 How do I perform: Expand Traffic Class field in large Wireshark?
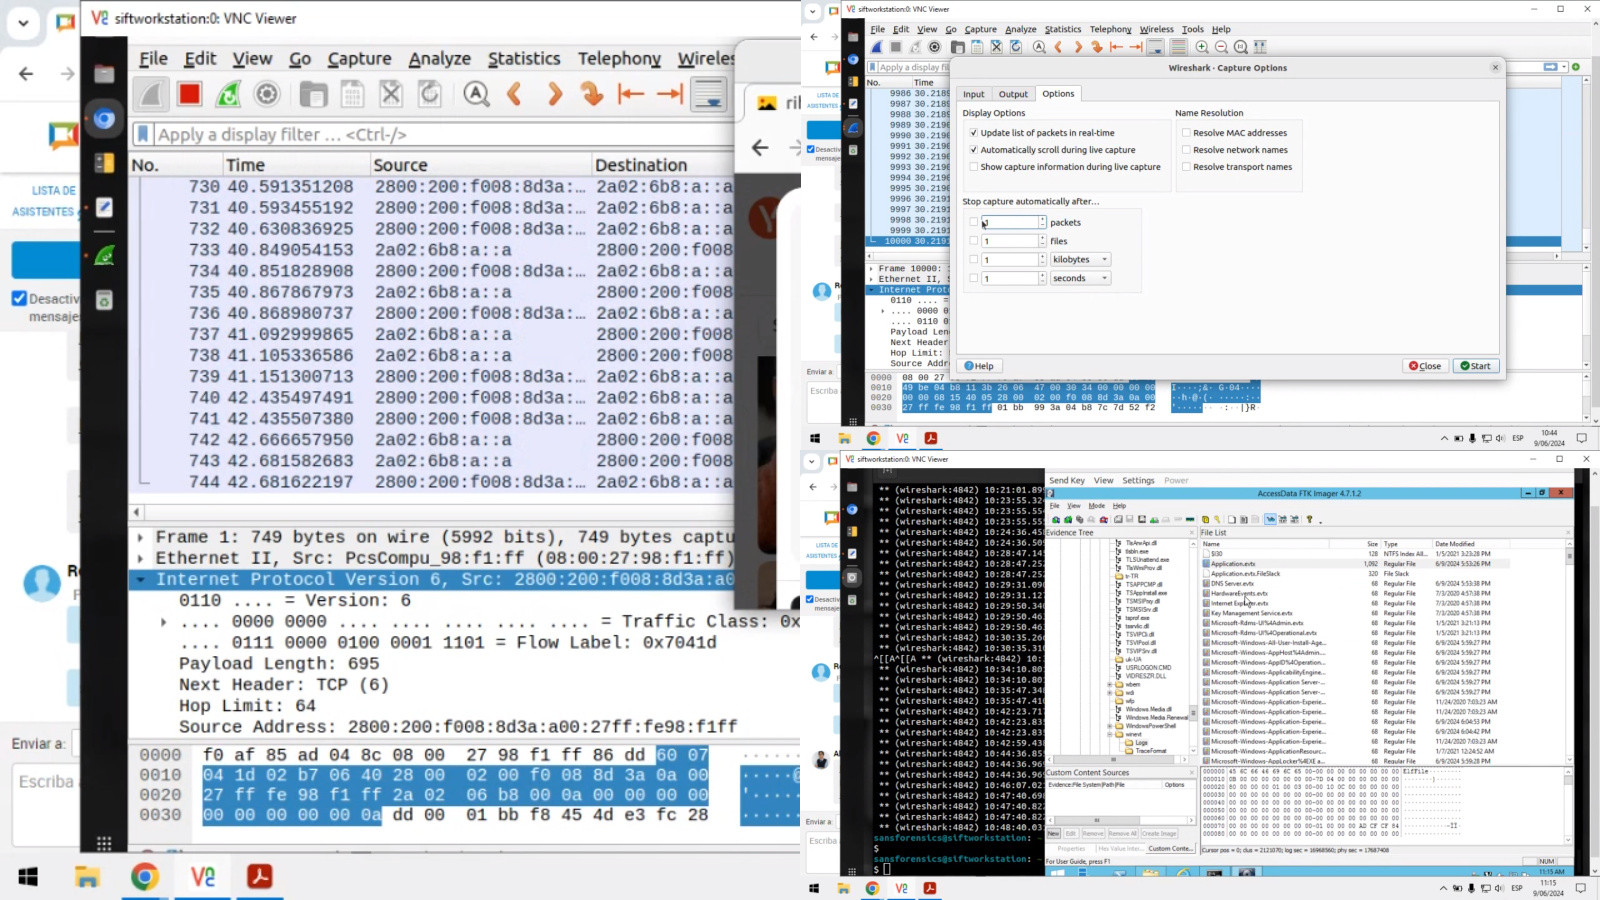[x=164, y=621]
